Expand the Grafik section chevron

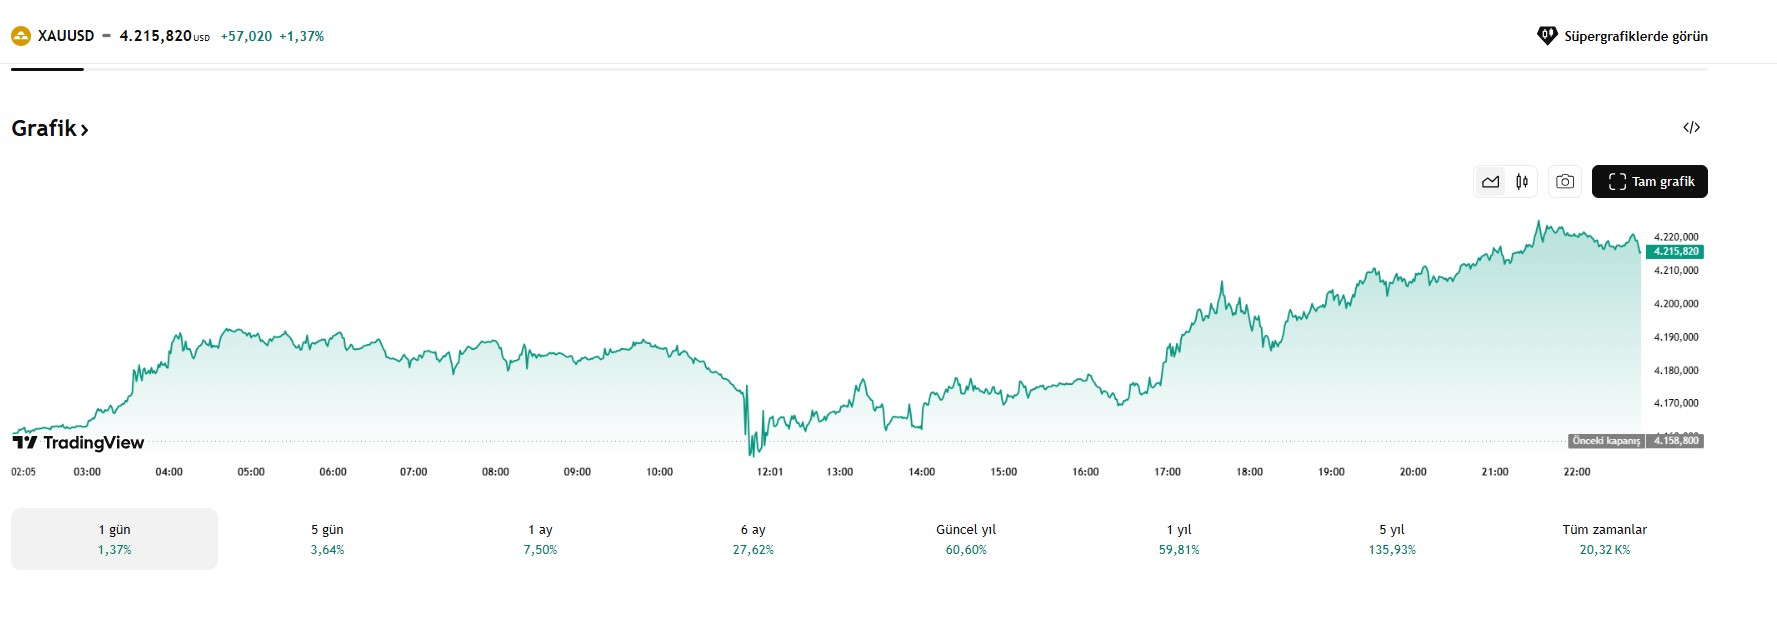click(86, 129)
